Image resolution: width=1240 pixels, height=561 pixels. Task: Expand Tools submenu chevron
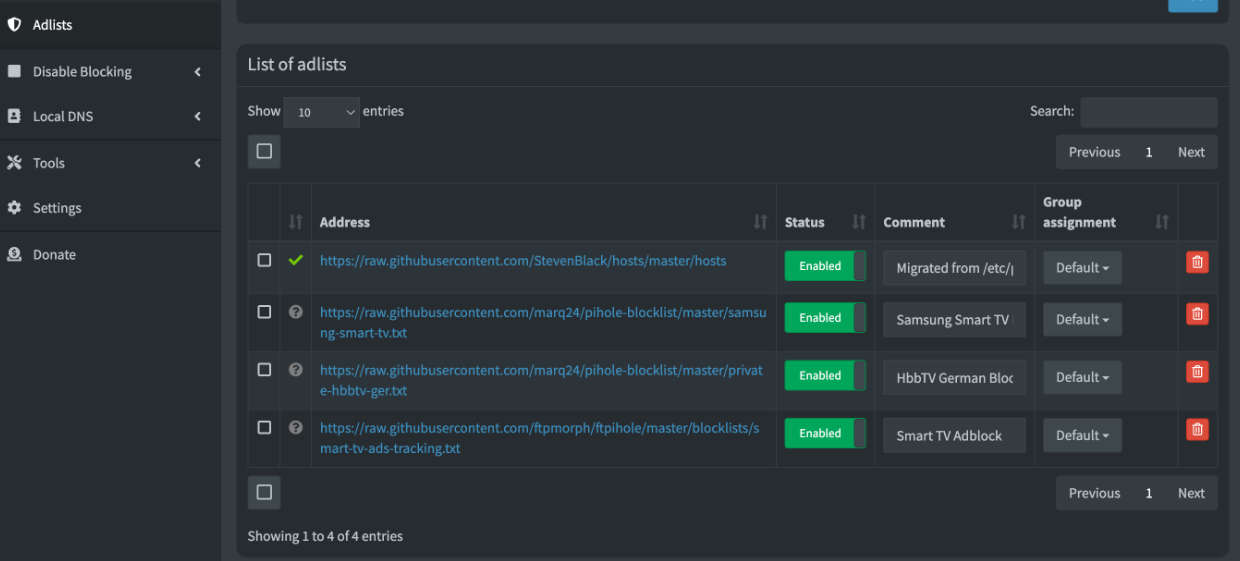point(198,163)
